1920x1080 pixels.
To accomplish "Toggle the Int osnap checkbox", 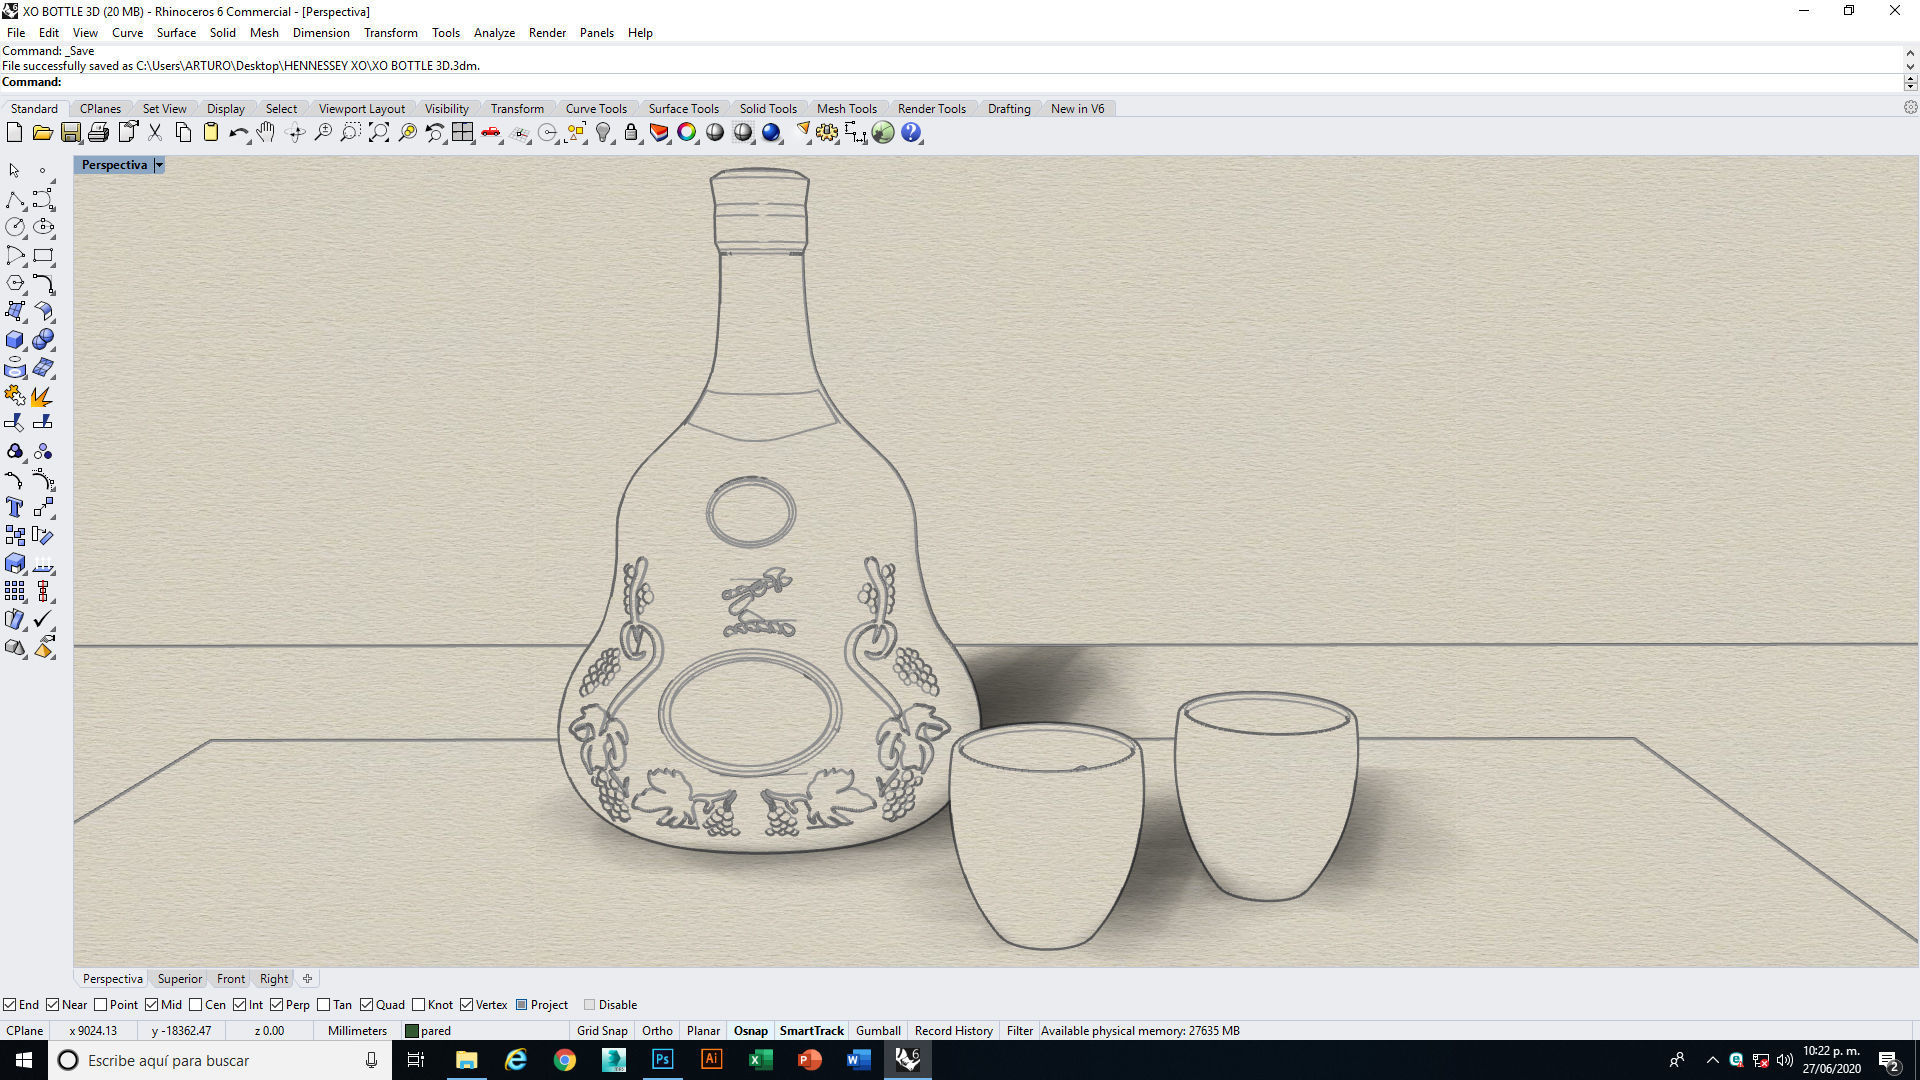I will (240, 1005).
